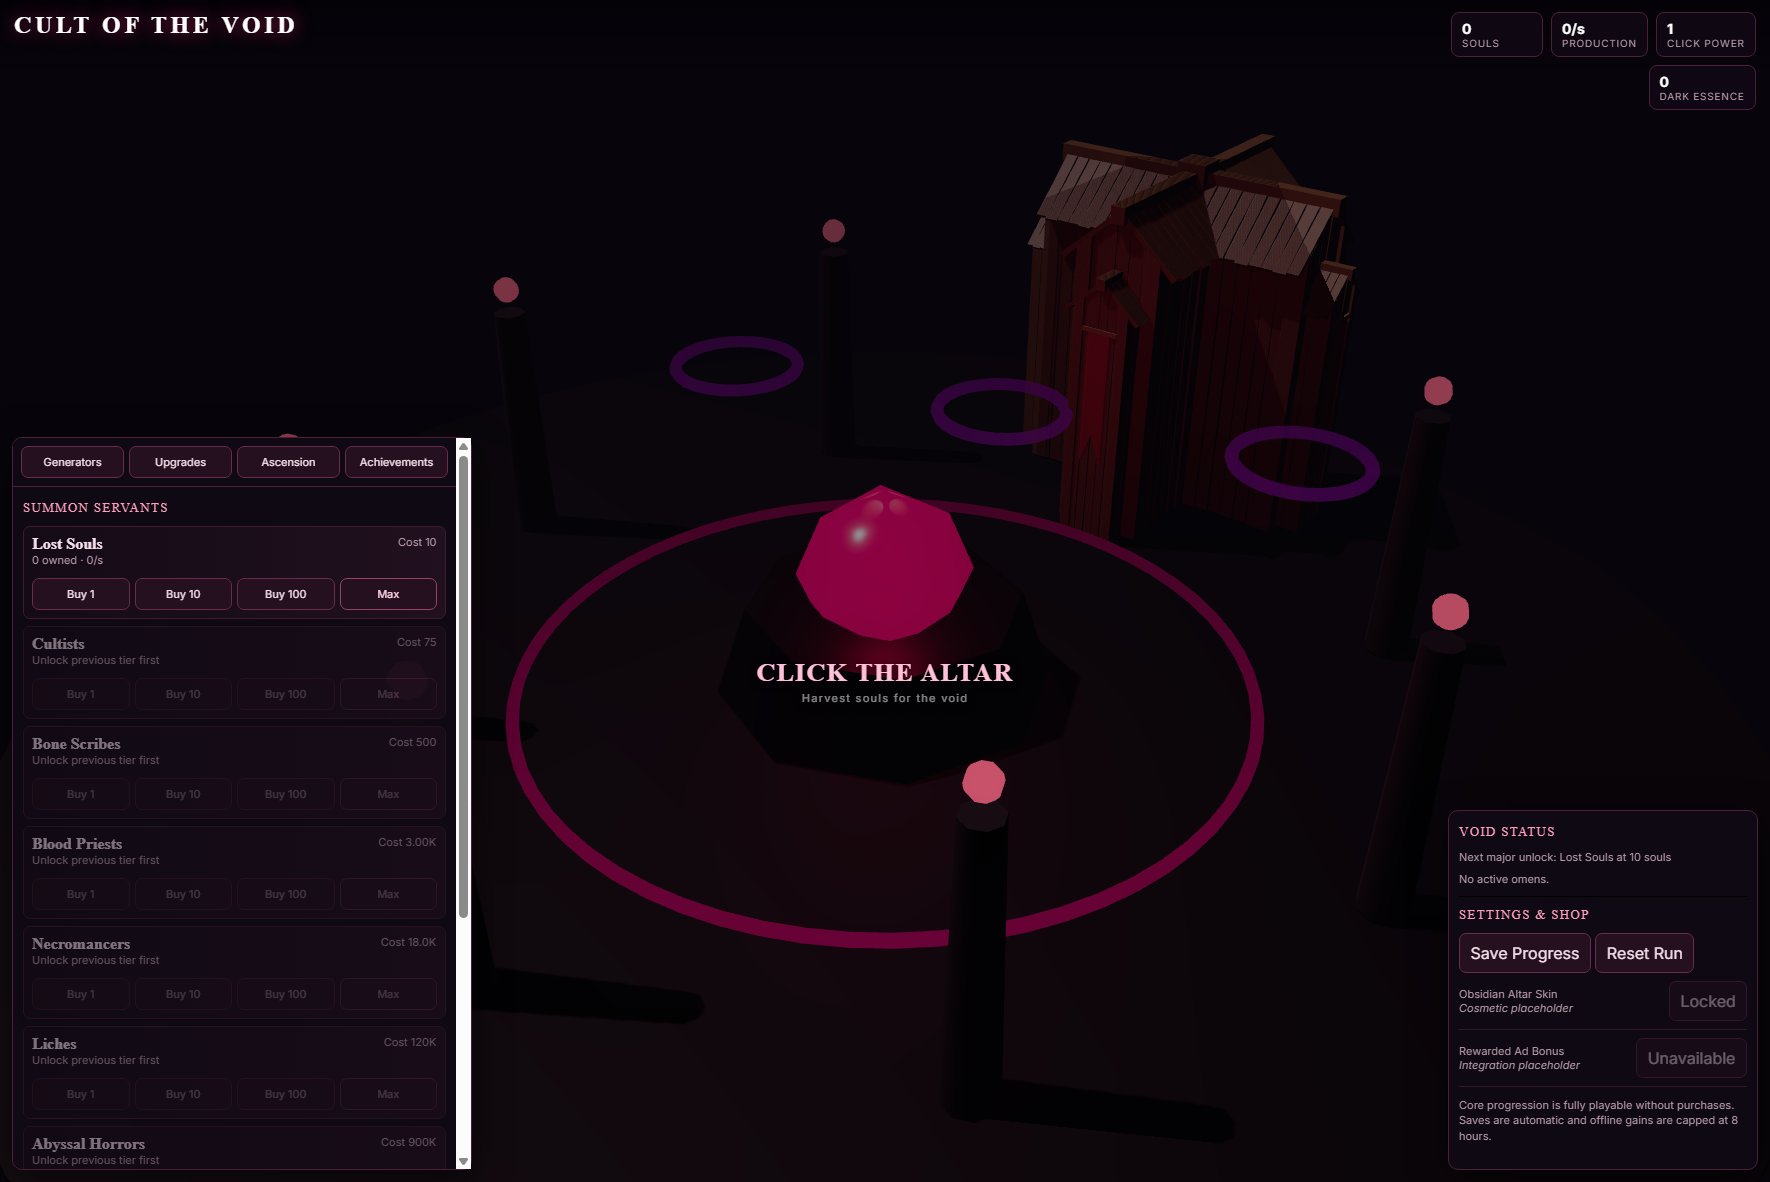Click Buy 10 under Necromancers

click(x=183, y=994)
